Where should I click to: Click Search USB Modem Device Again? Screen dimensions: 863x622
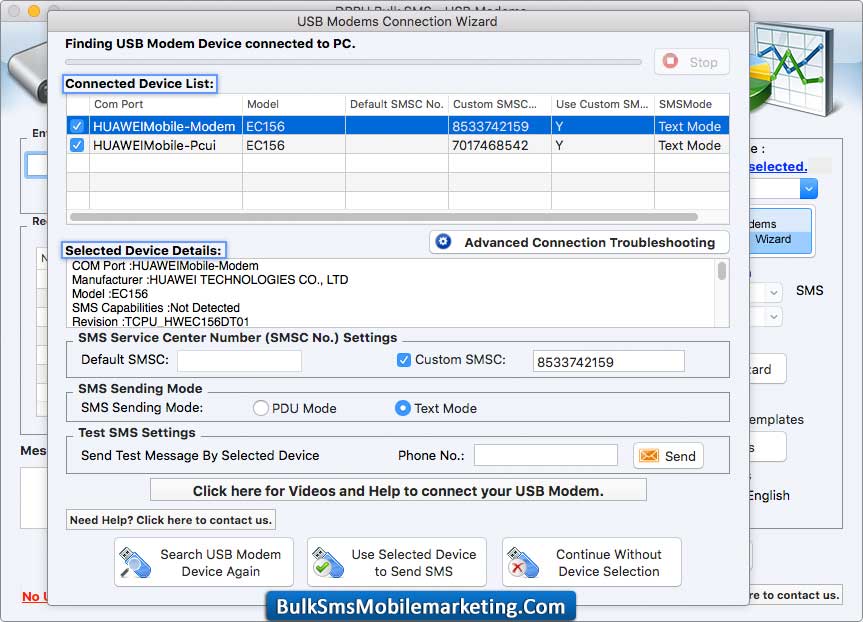pyautogui.click(x=204, y=562)
